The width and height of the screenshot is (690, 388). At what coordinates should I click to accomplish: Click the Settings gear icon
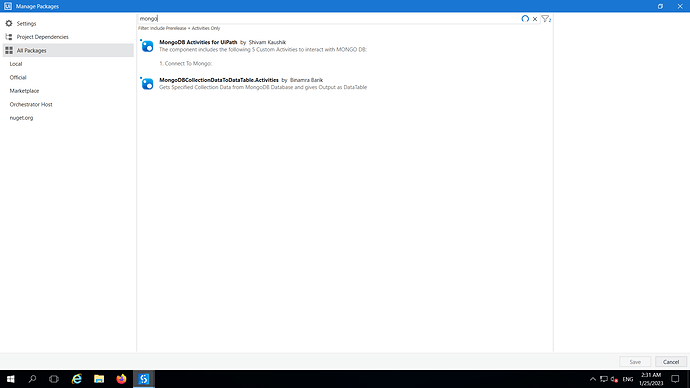(x=9, y=23)
